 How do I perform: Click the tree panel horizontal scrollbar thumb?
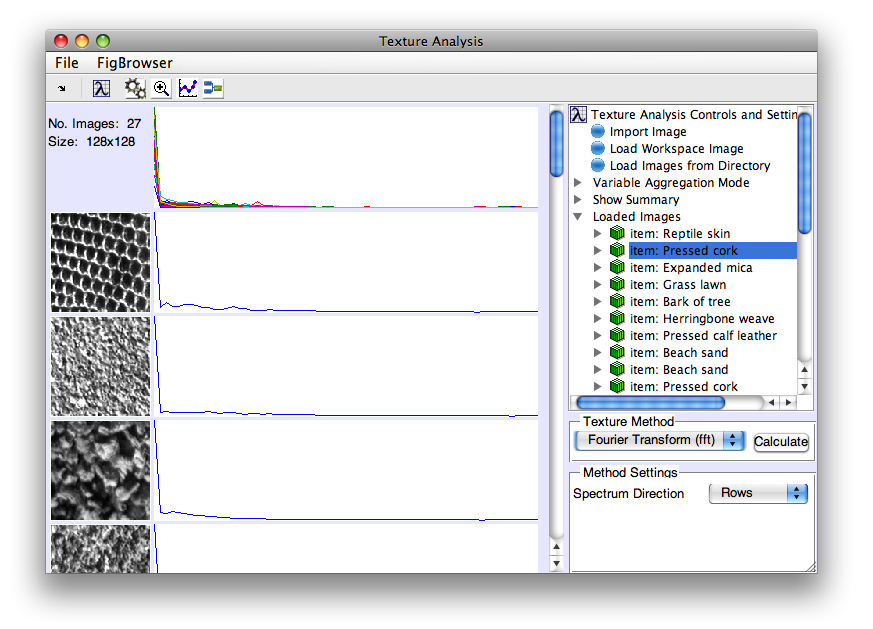point(650,402)
